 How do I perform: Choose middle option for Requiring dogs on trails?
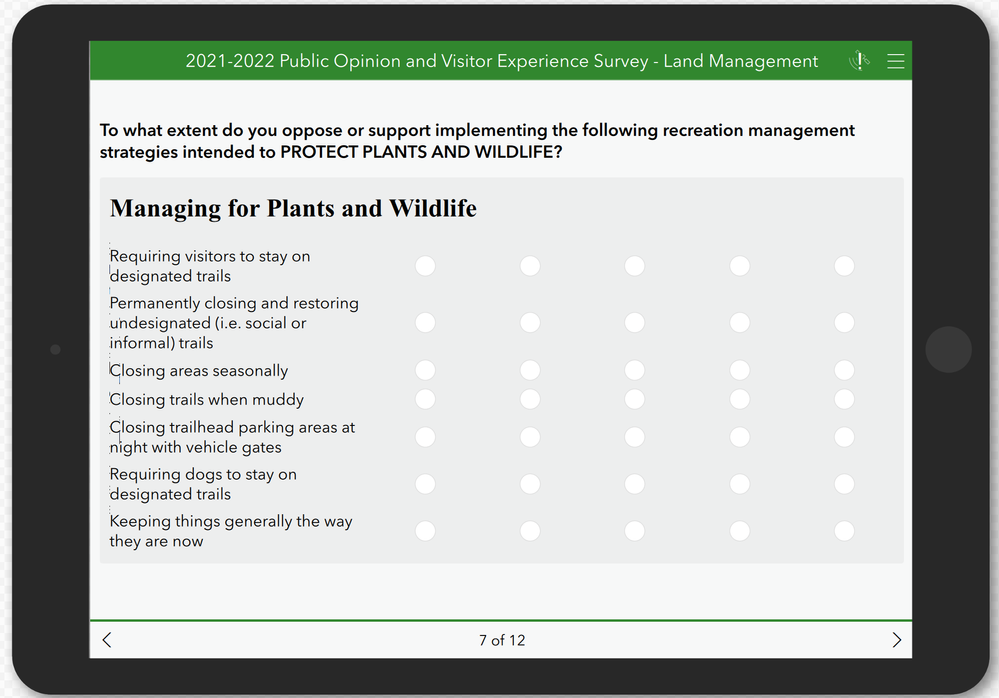tap(635, 484)
